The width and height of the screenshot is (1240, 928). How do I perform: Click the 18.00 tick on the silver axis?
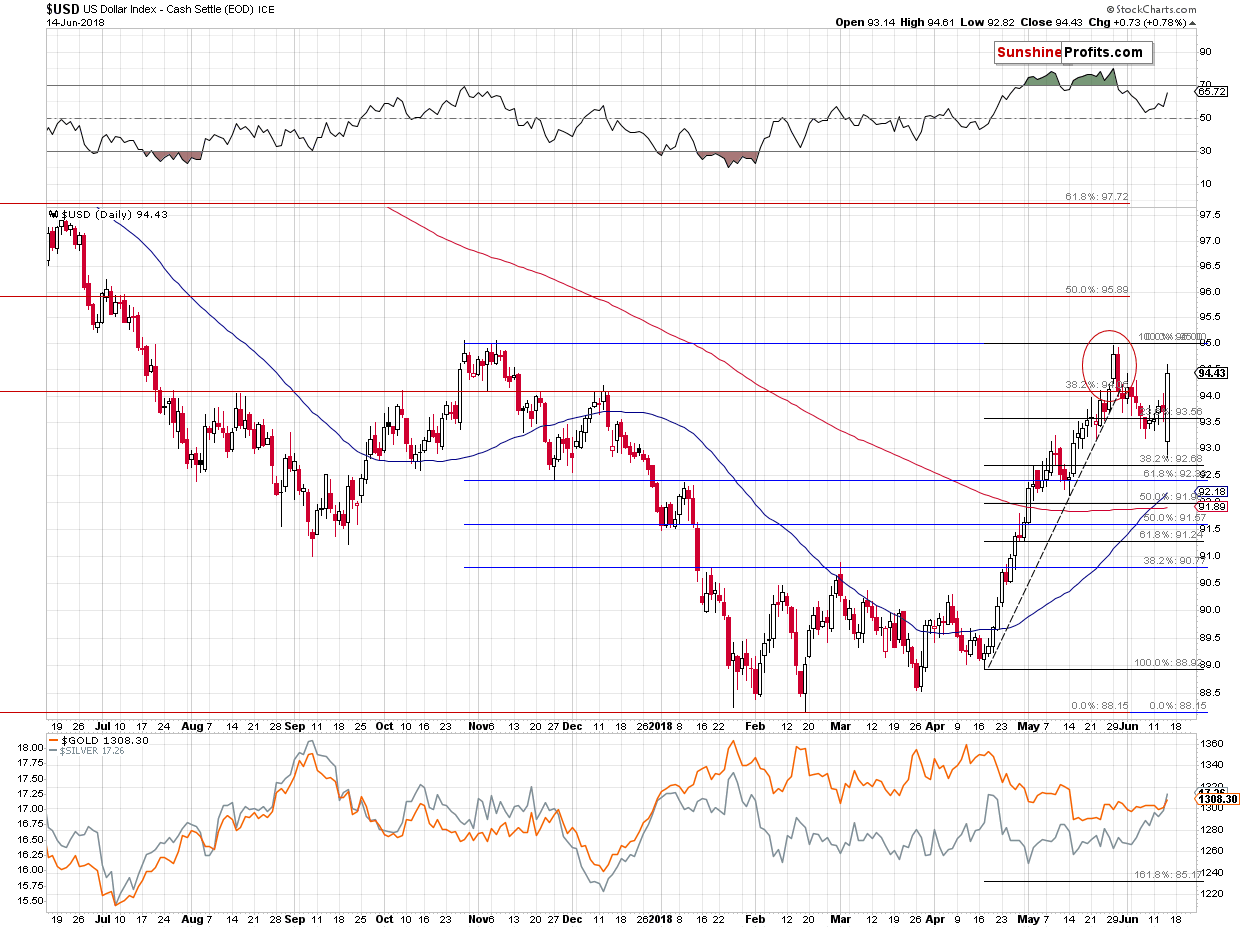tap(32, 747)
